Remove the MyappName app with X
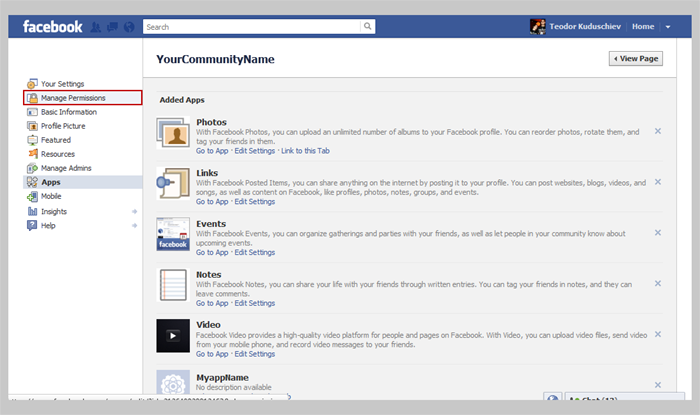Image resolution: width=700 pixels, height=415 pixels. click(658, 385)
